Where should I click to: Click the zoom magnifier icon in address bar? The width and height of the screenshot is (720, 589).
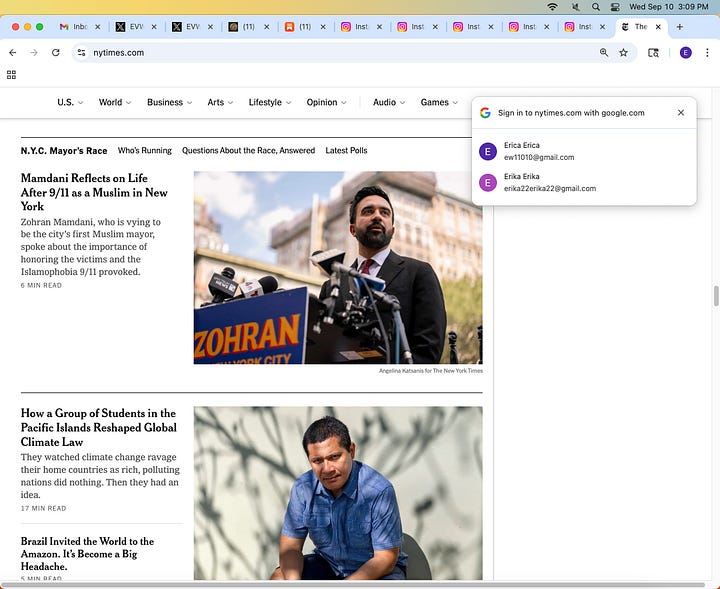coord(604,53)
